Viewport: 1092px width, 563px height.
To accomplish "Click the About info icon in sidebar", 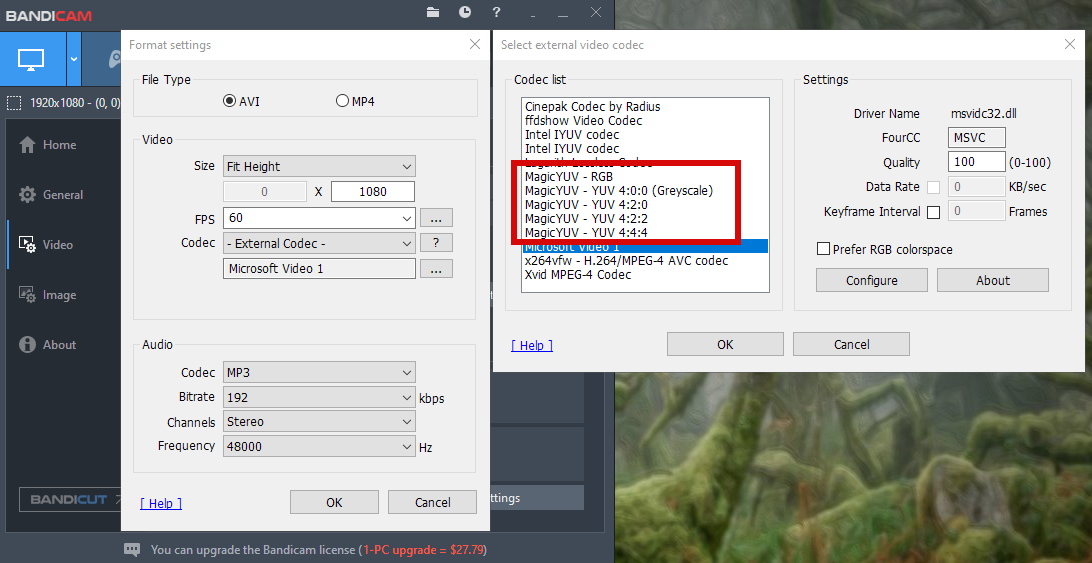I will pos(27,345).
